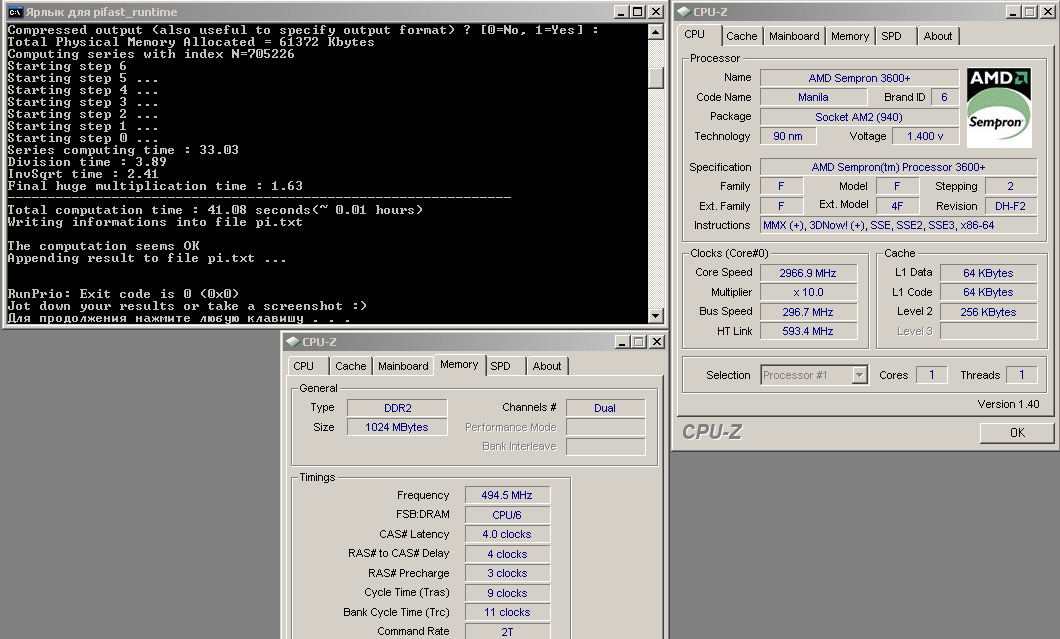Click the Channels # value Dual
The width and height of the screenshot is (1060, 639).
605,408
